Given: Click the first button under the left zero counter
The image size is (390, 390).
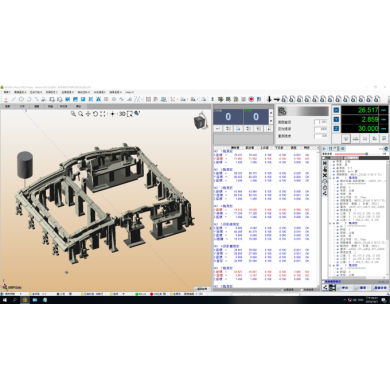Looking at the screenshot, I should [x=218, y=129].
